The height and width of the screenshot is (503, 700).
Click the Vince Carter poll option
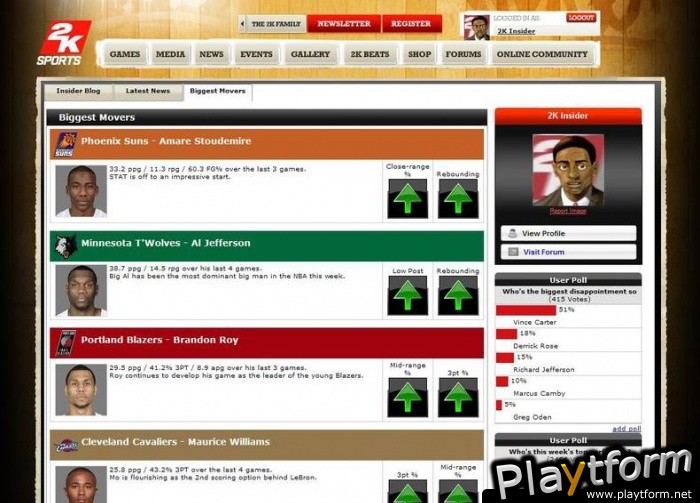[535, 322]
